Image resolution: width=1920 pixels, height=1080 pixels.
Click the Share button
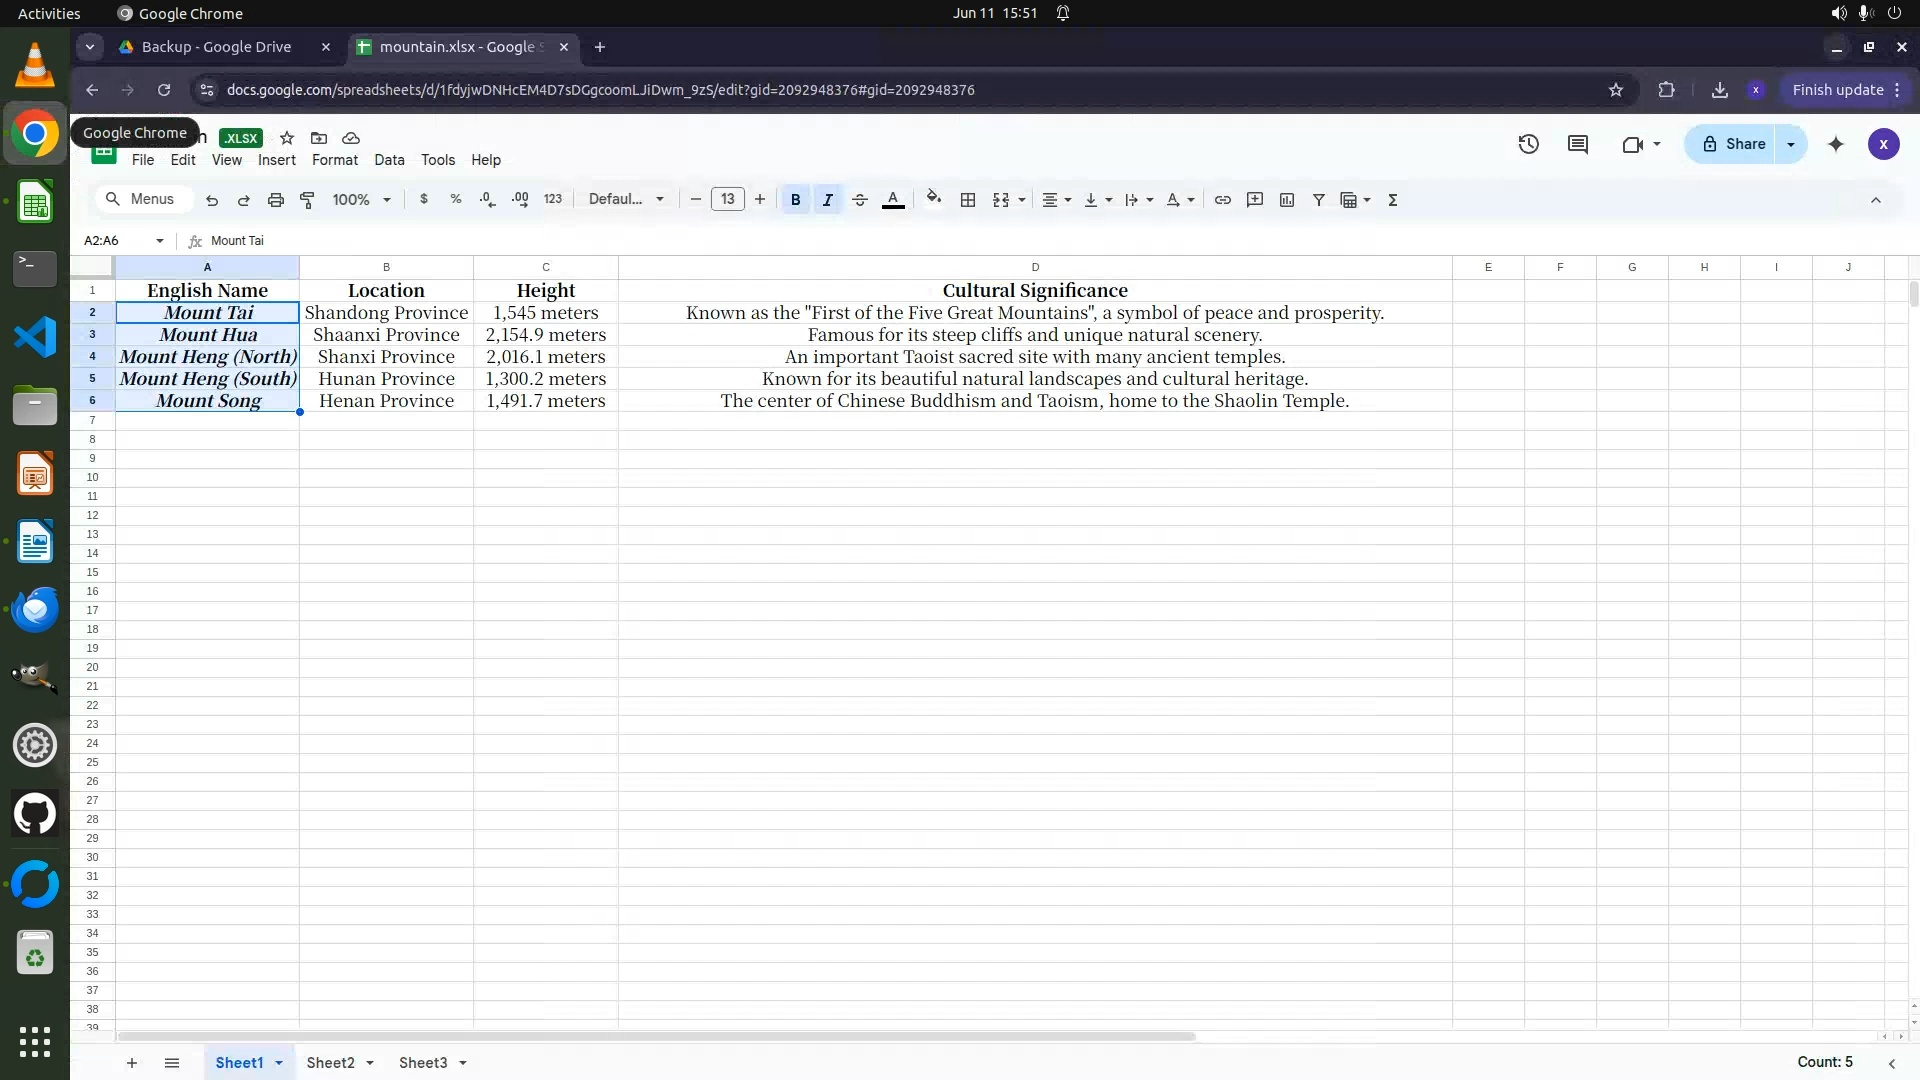point(1734,144)
